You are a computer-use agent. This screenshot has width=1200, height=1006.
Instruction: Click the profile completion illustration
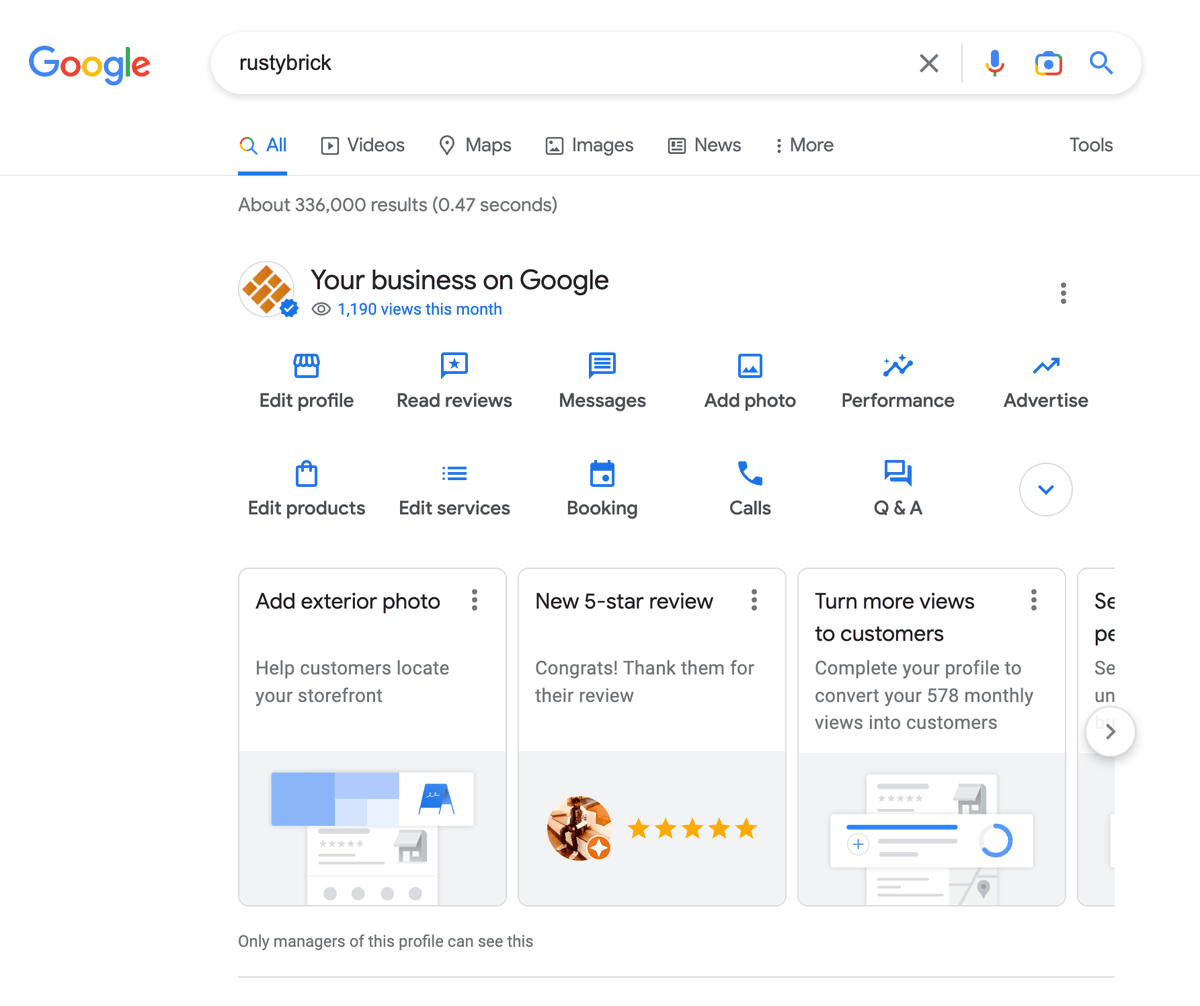[931, 837]
